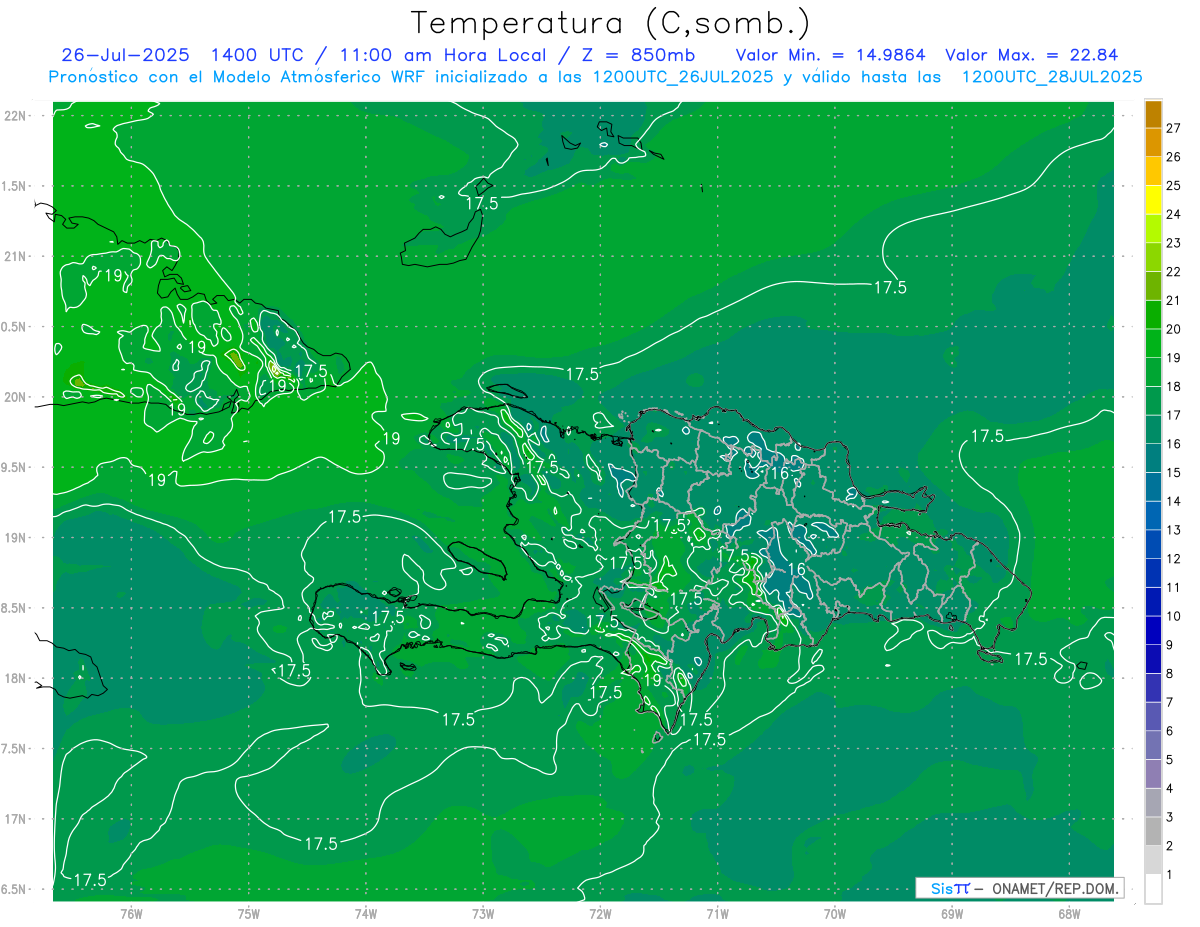The width and height of the screenshot is (1200, 927).
Task: Click longitude axis label "74W"
Action: click(366, 914)
